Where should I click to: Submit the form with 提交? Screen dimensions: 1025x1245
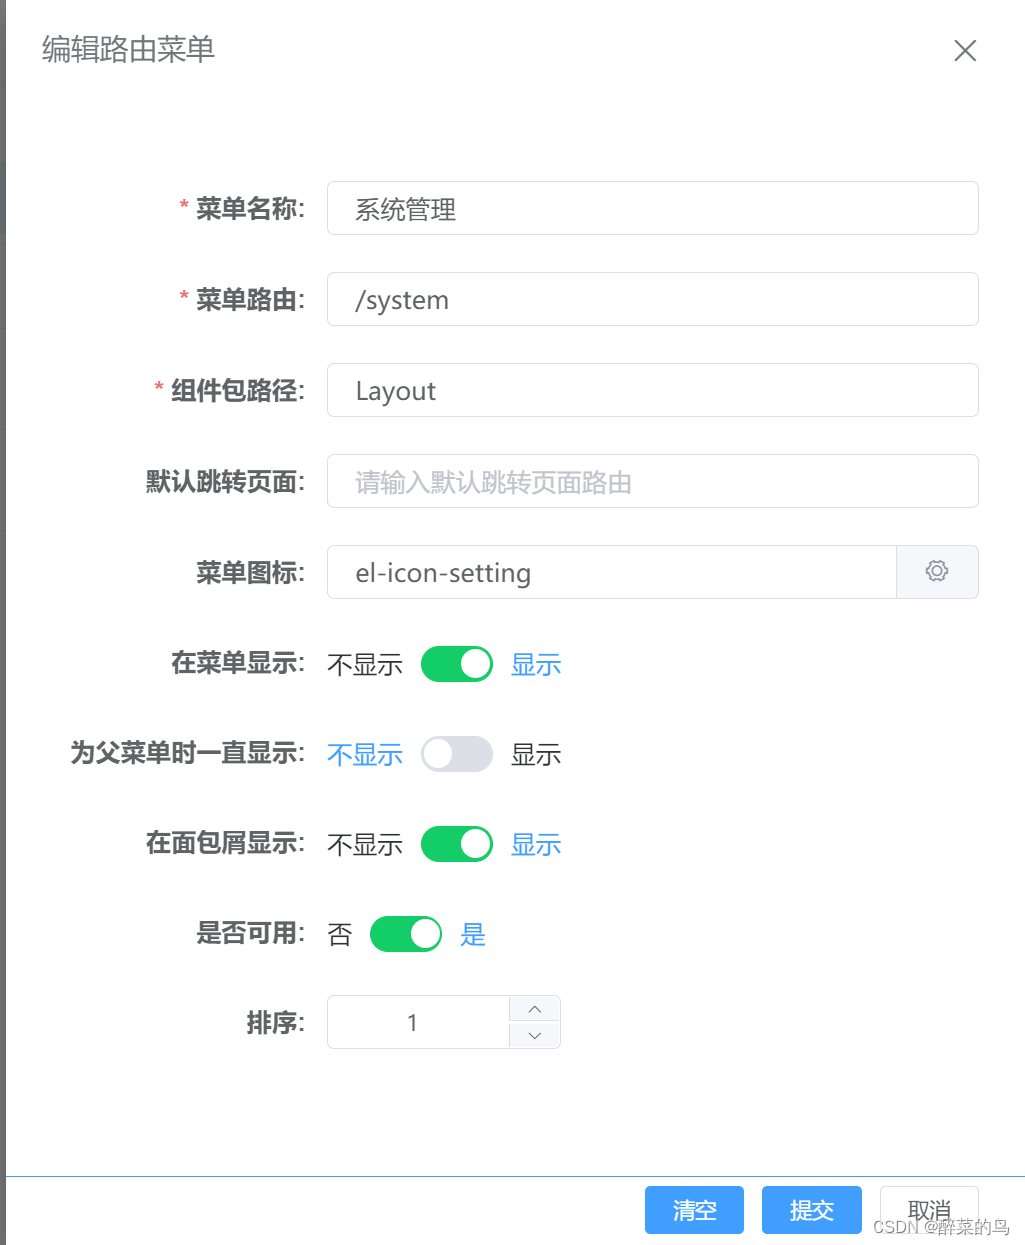[x=812, y=1210]
